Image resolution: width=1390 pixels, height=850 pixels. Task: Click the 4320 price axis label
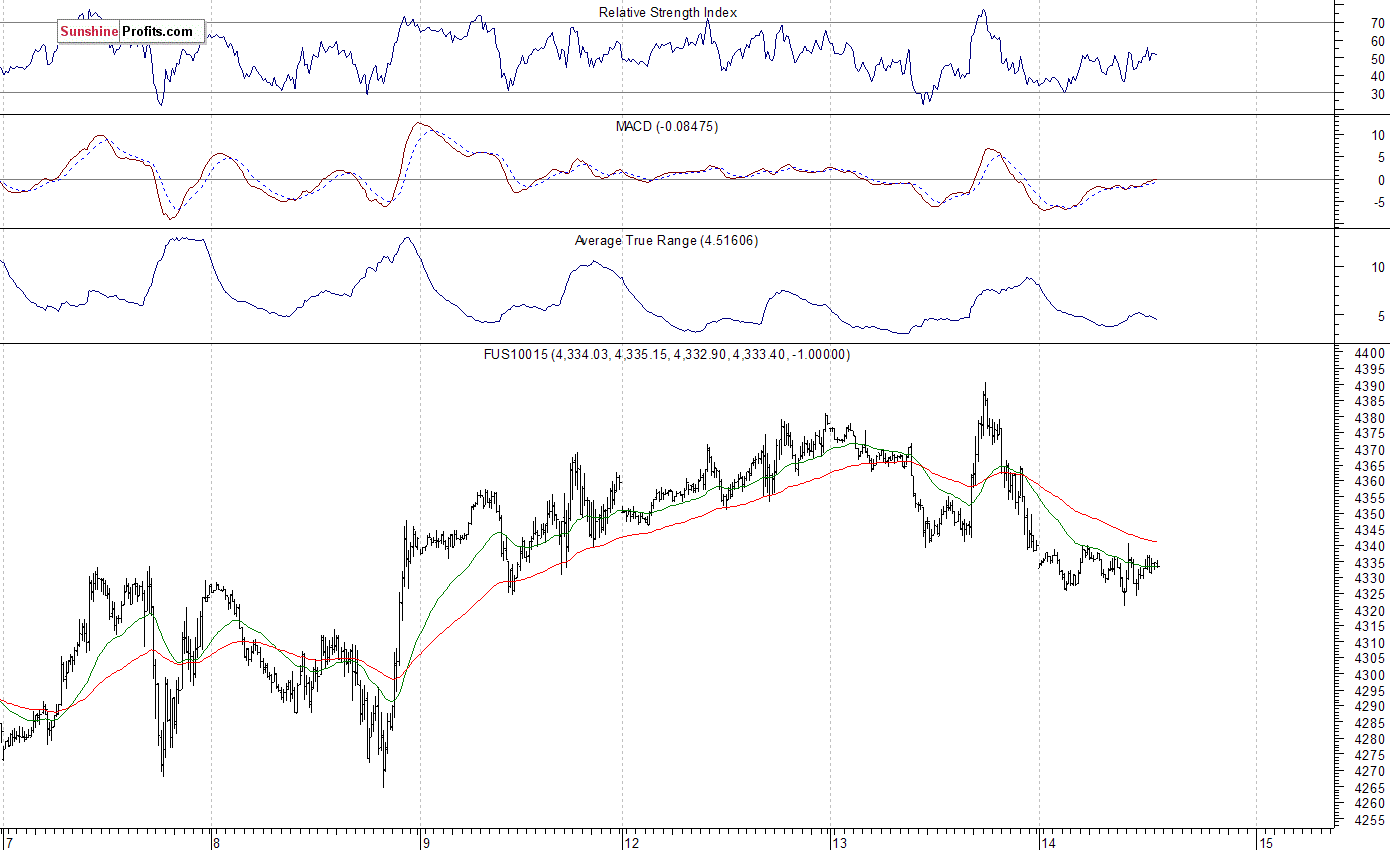point(1372,611)
